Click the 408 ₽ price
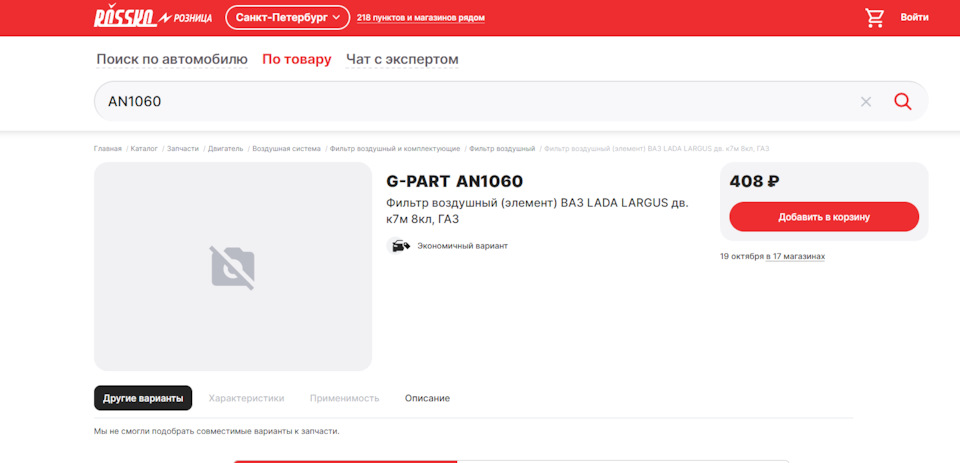 click(x=754, y=181)
